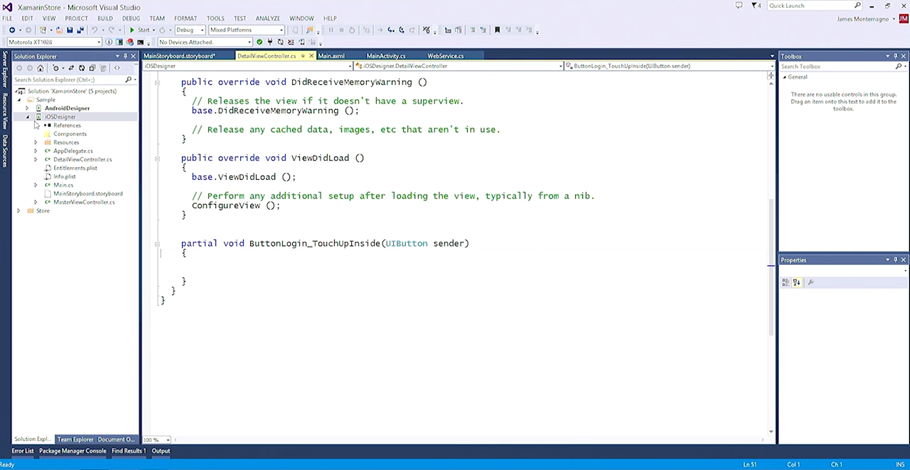Click the Collapse All icon in Solution Explorer
This screenshot has height=470, width=910.
point(92,68)
